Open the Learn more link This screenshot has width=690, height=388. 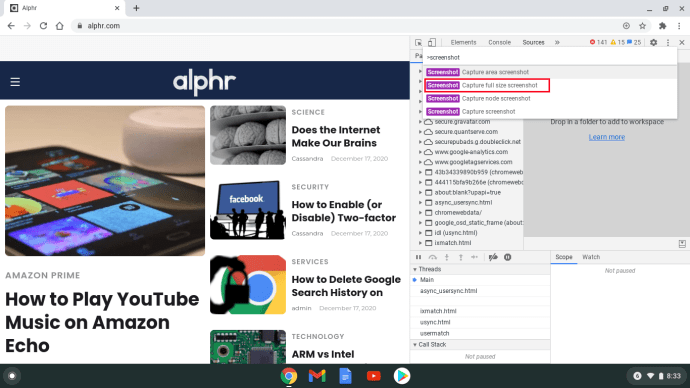[x=607, y=137]
